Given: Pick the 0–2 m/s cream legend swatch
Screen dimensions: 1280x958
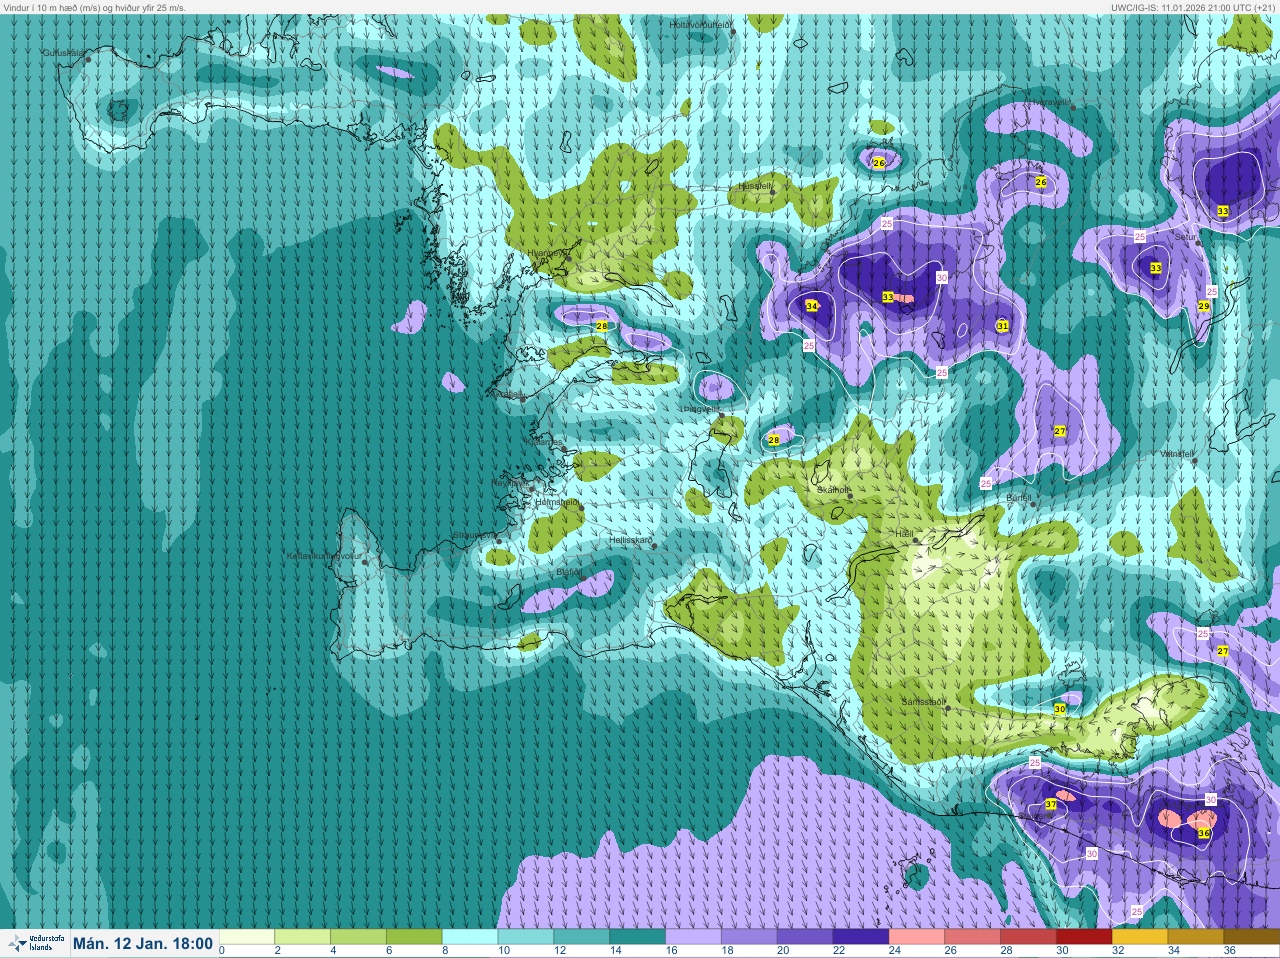Looking at the screenshot, I should point(247,937).
